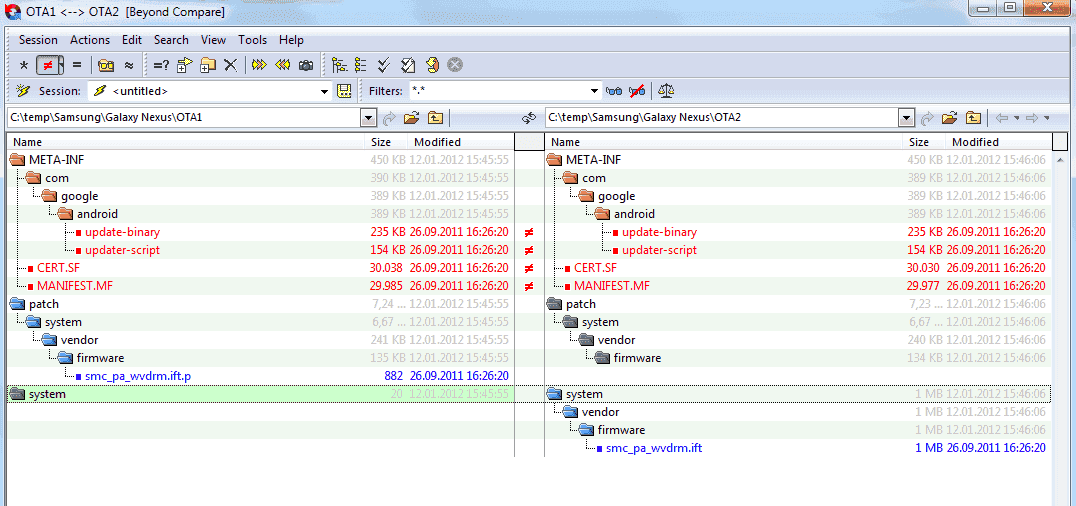The height and width of the screenshot is (506, 1076).
Task: Click the Save Session floppy icon
Action: coord(344,91)
